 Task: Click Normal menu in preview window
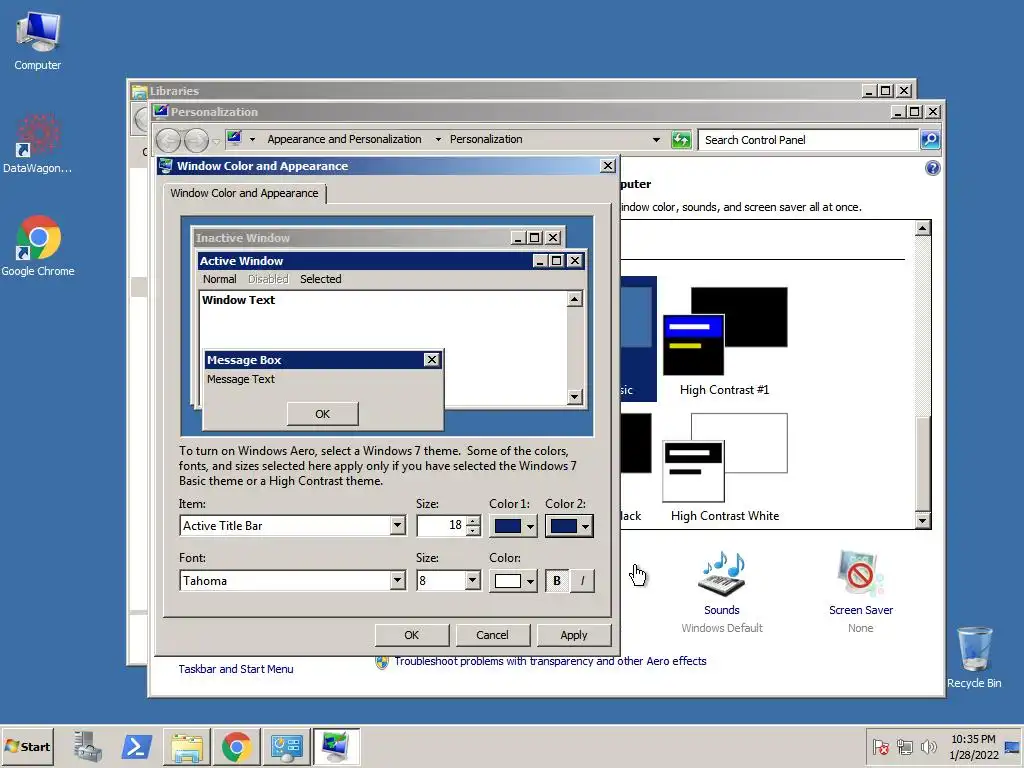(x=219, y=279)
